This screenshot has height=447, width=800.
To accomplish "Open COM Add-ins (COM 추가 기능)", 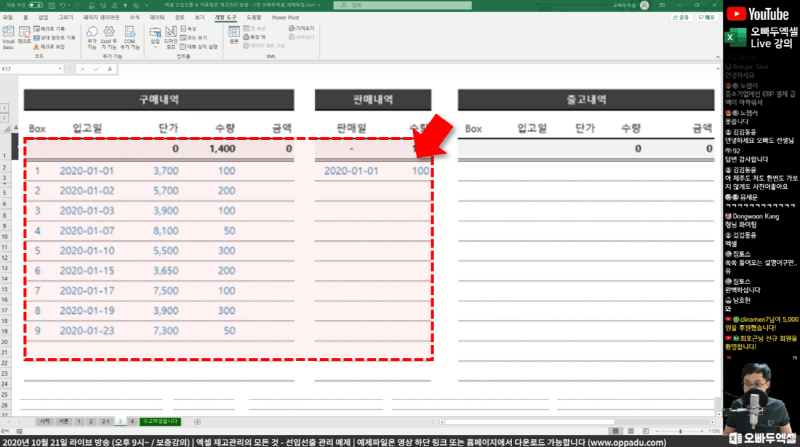I will point(130,38).
